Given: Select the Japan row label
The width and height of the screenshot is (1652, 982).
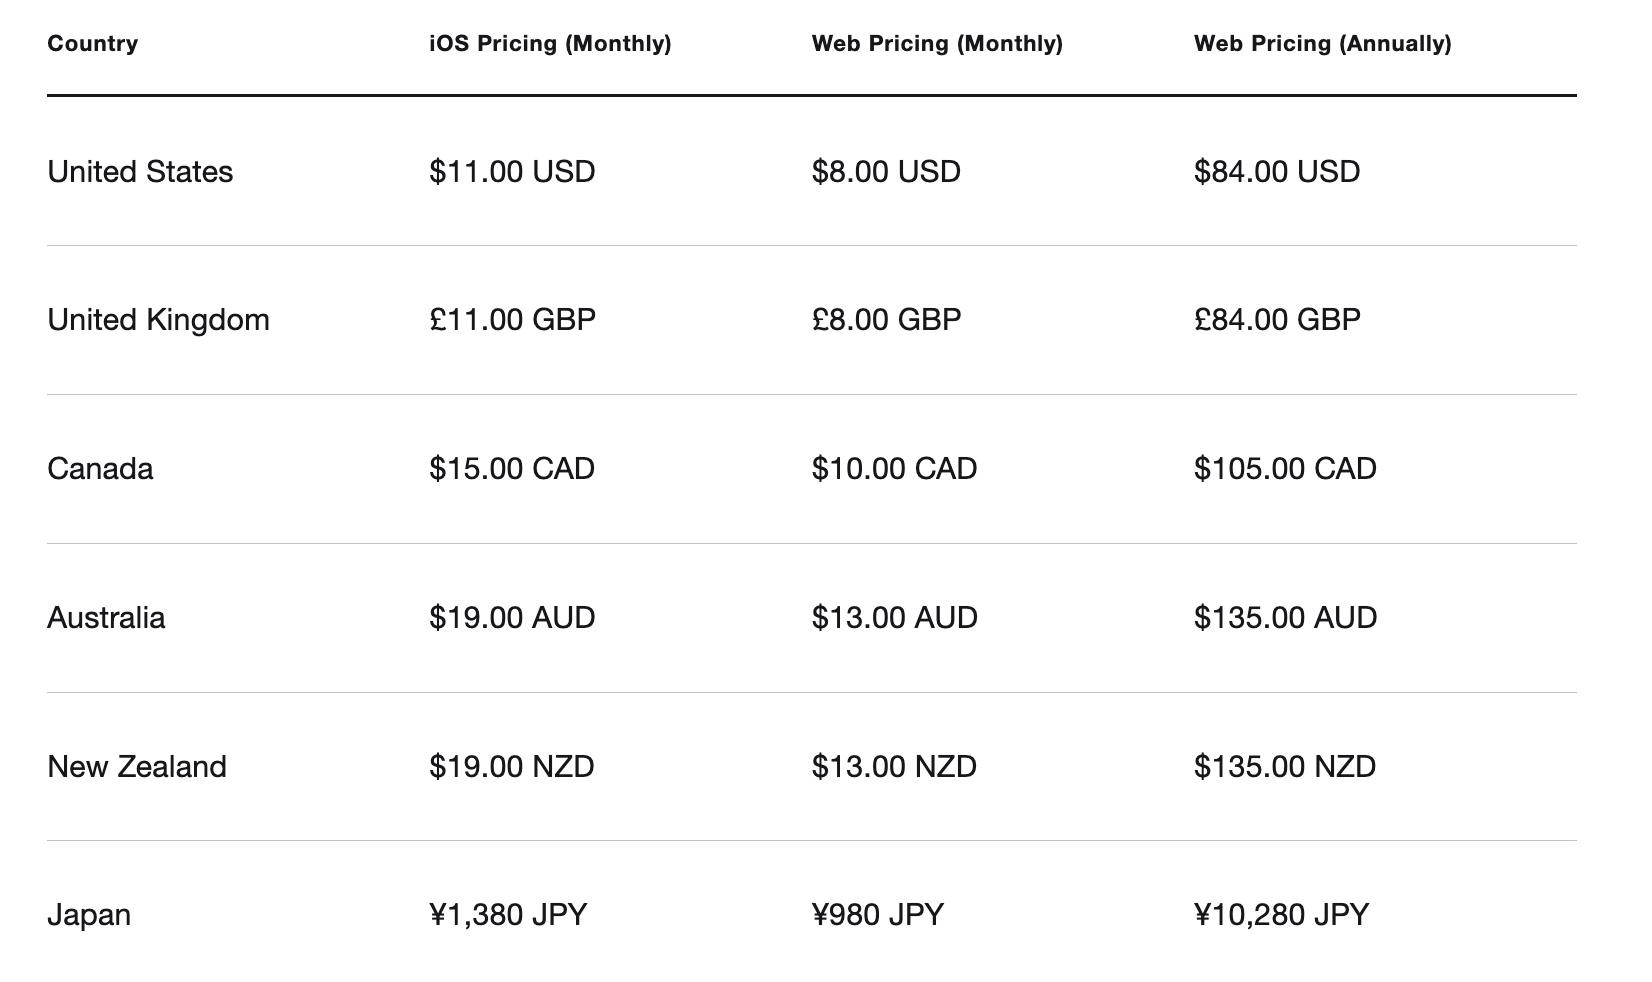Looking at the screenshot, I should coord(89,915).
